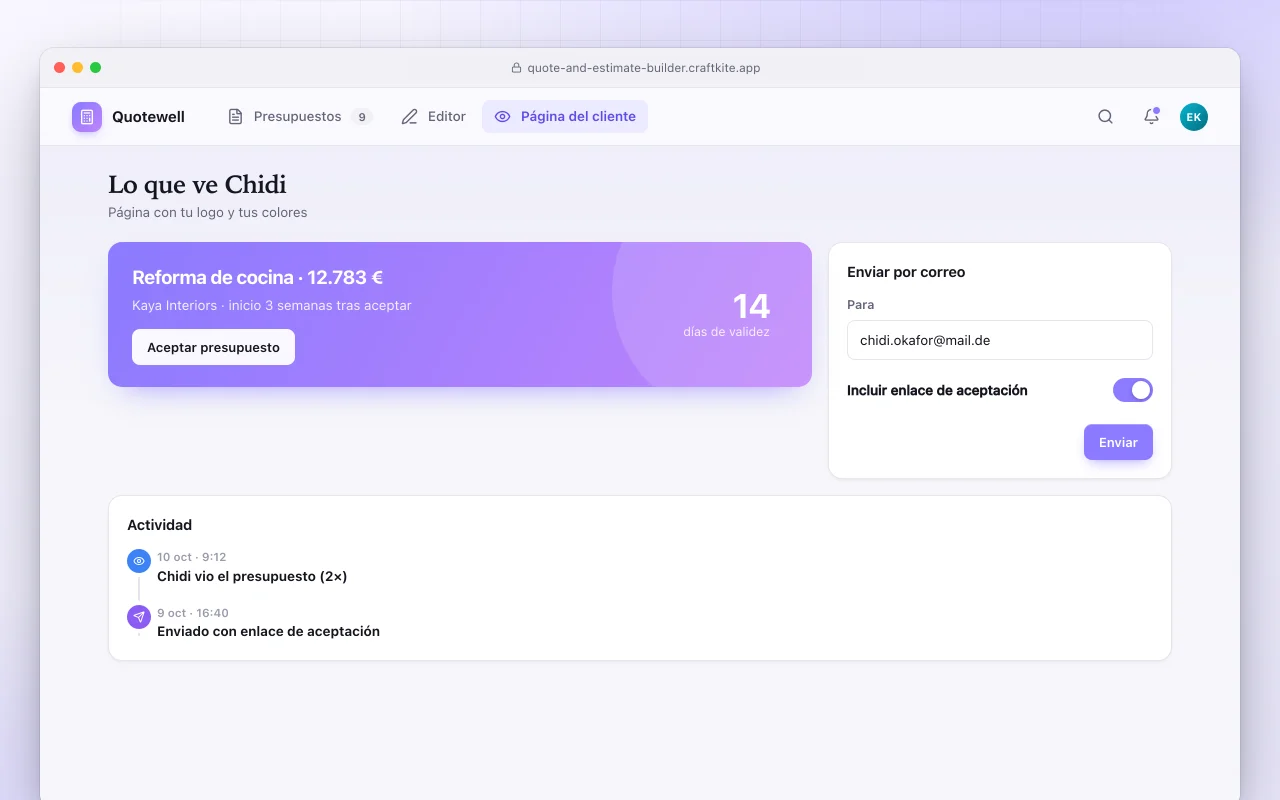Open the EK user avatar
The width and height of the screenshot is (1280, 800).
pyautogui.click(x=1194, y=117)
